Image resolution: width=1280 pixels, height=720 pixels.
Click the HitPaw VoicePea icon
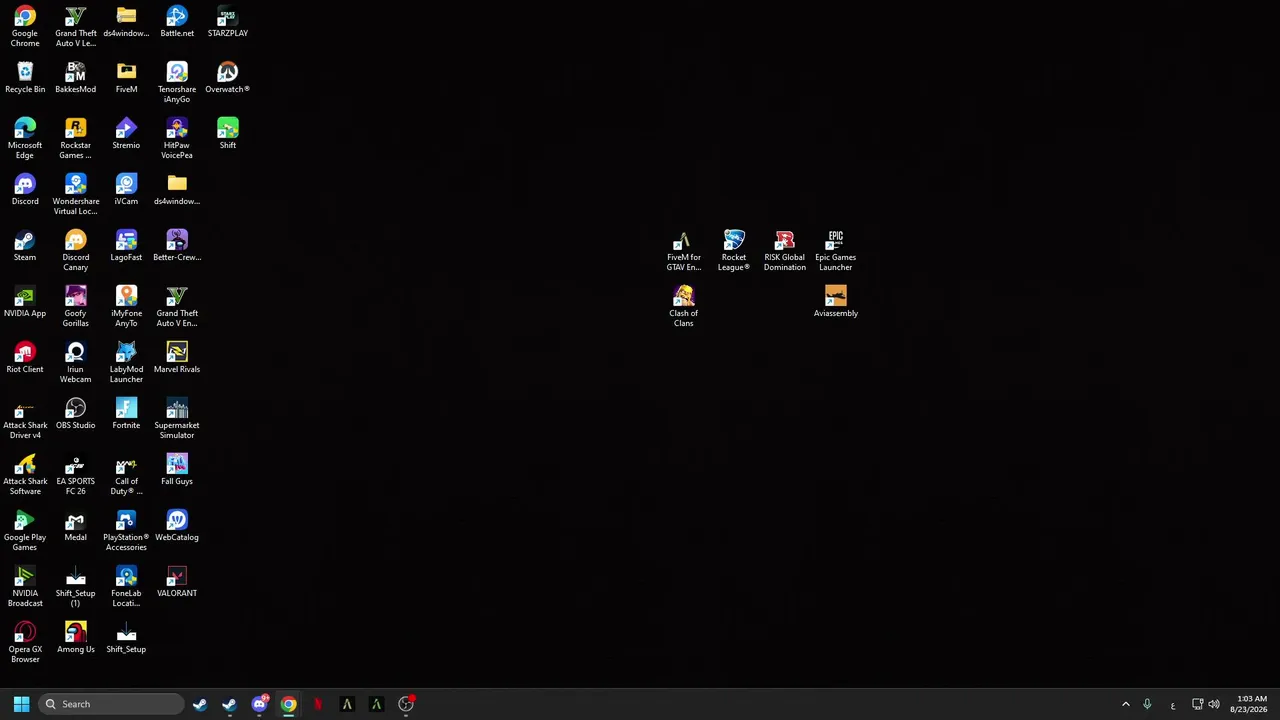(177, 139)
